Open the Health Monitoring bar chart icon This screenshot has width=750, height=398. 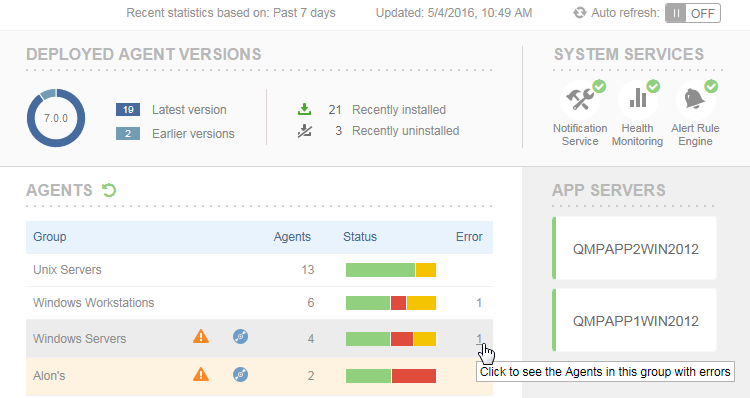pyautogui.click(x=638, y=99)
